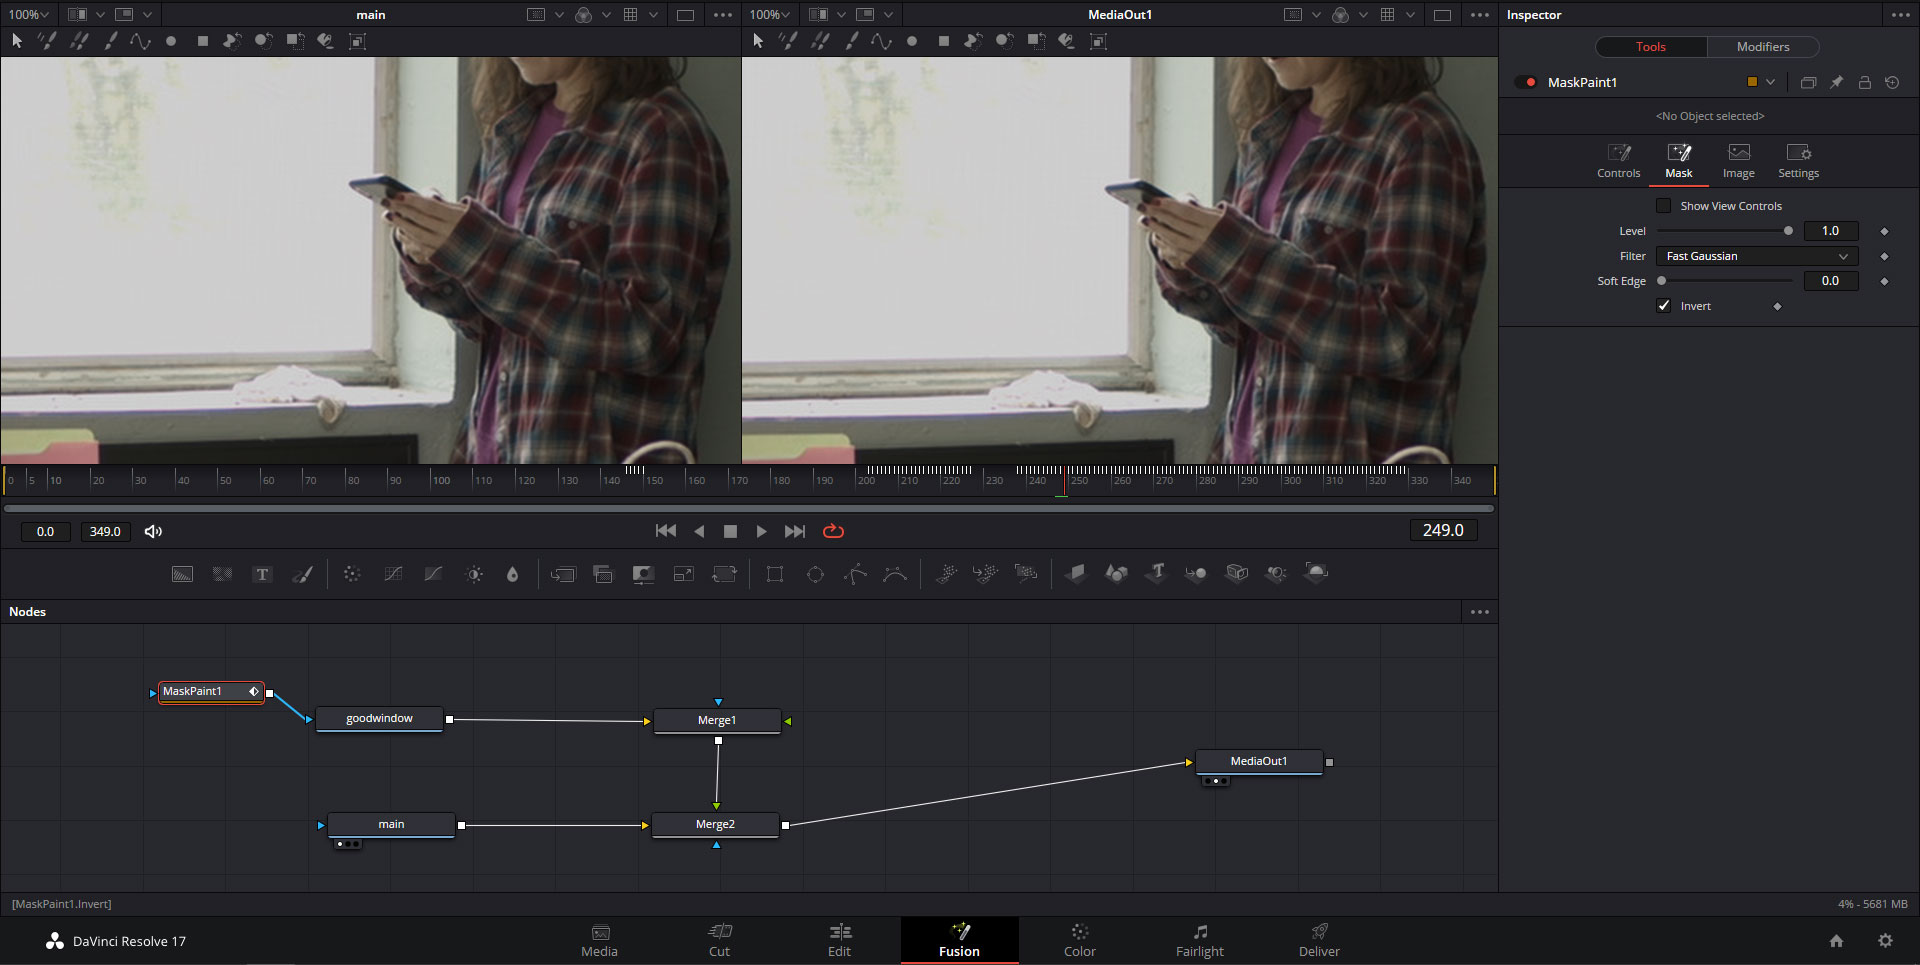1920x965 pixels.
Task: Open the Controls tab of MaskPaint1
Action: pos(1619,161)
